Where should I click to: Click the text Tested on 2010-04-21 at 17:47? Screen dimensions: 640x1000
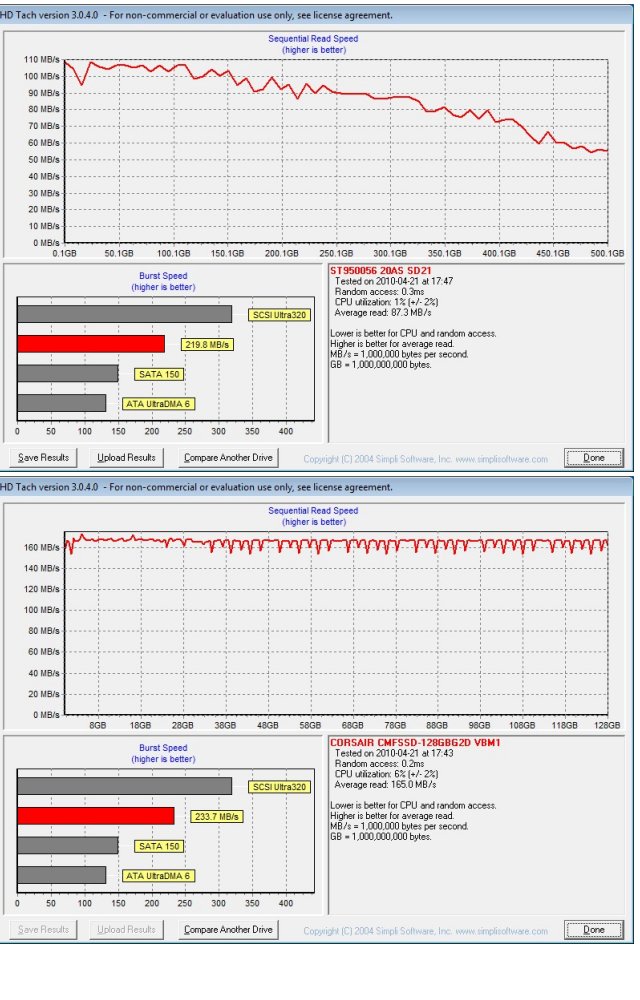point(394,281)
